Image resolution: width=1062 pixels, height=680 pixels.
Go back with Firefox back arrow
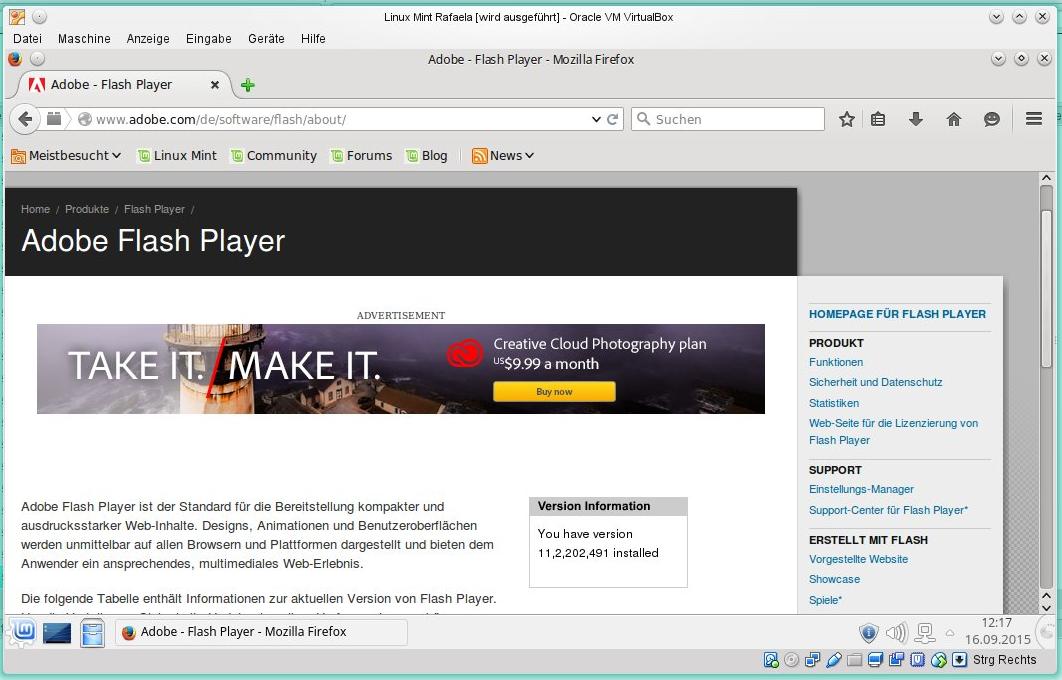click(24, 119)
